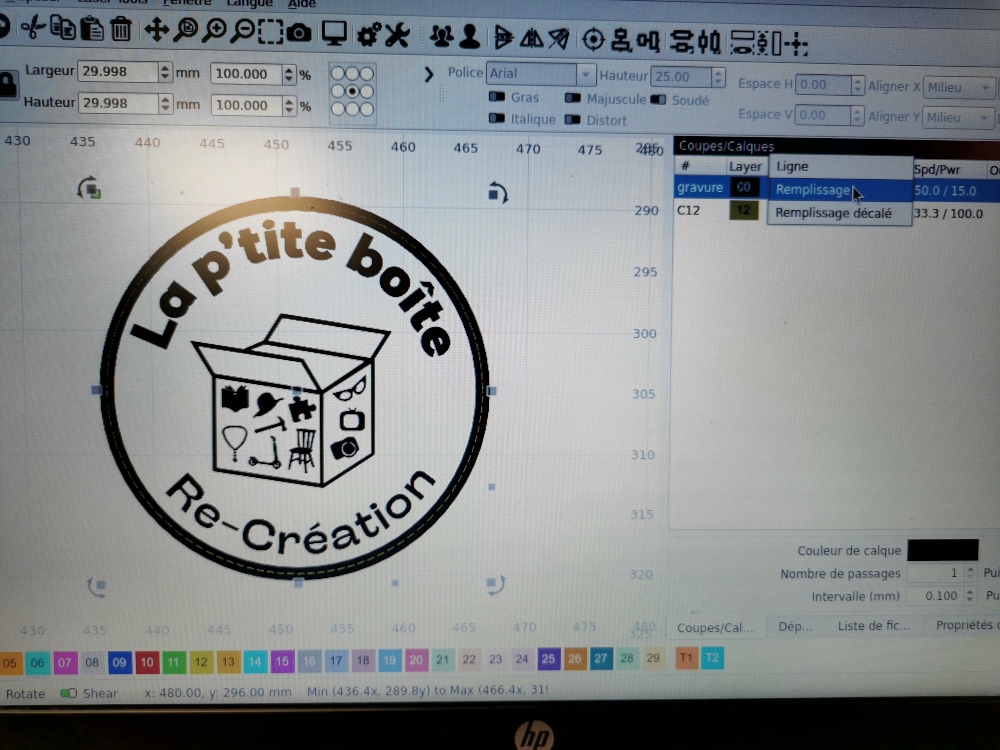
Task: Switch to the 'Liste de fic...' tab
Action: pyautogui.click(x=874, y=627)
